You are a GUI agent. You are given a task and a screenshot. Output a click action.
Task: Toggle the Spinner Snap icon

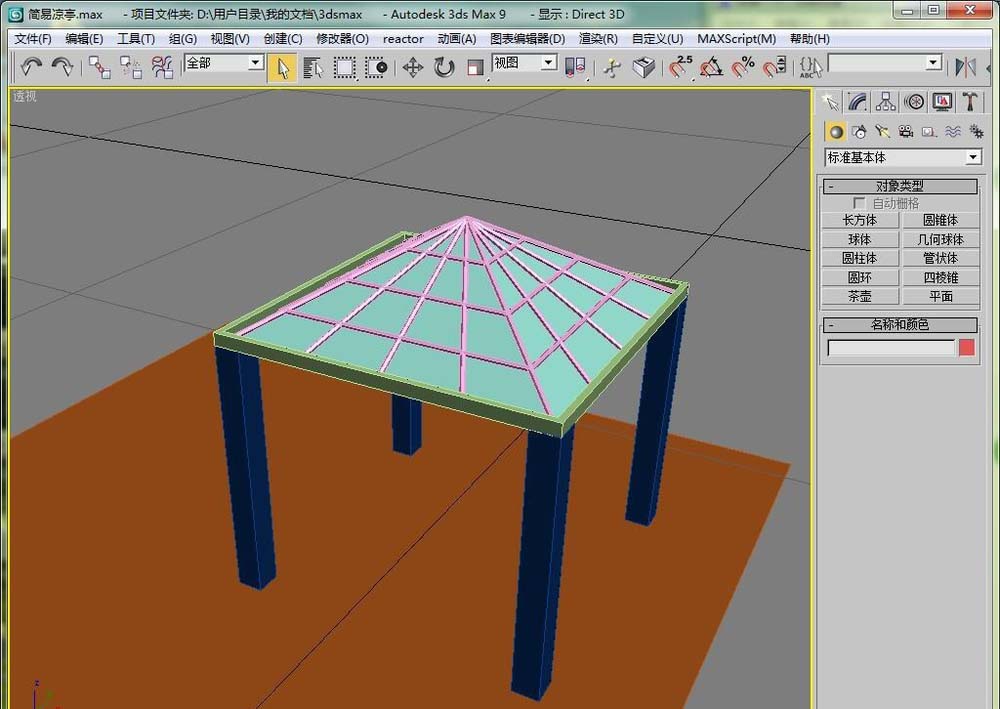click(774, 67)
